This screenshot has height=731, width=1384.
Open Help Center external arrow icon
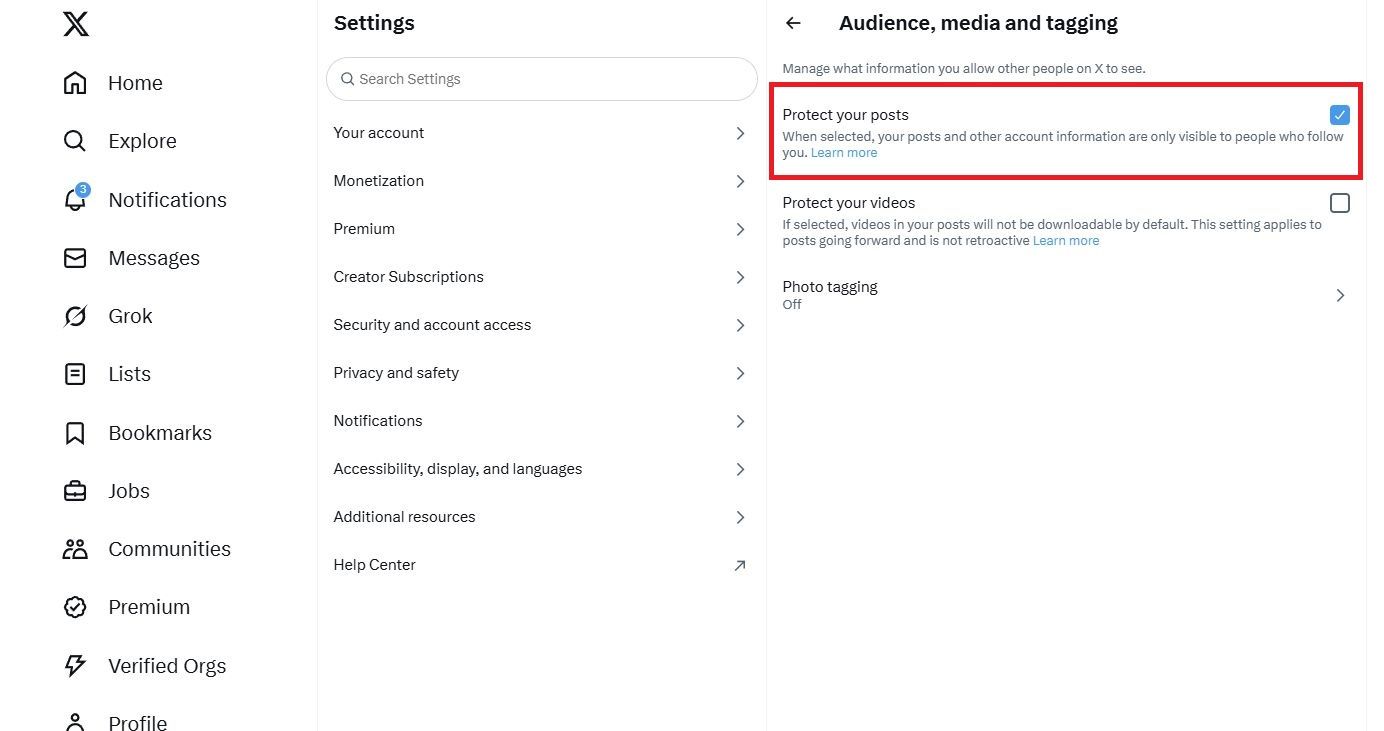point(740,565)
